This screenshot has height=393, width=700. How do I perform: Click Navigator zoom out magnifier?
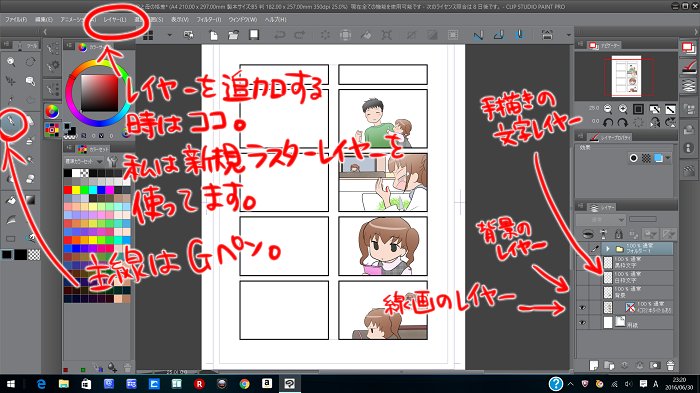click(x=608, y=109)
